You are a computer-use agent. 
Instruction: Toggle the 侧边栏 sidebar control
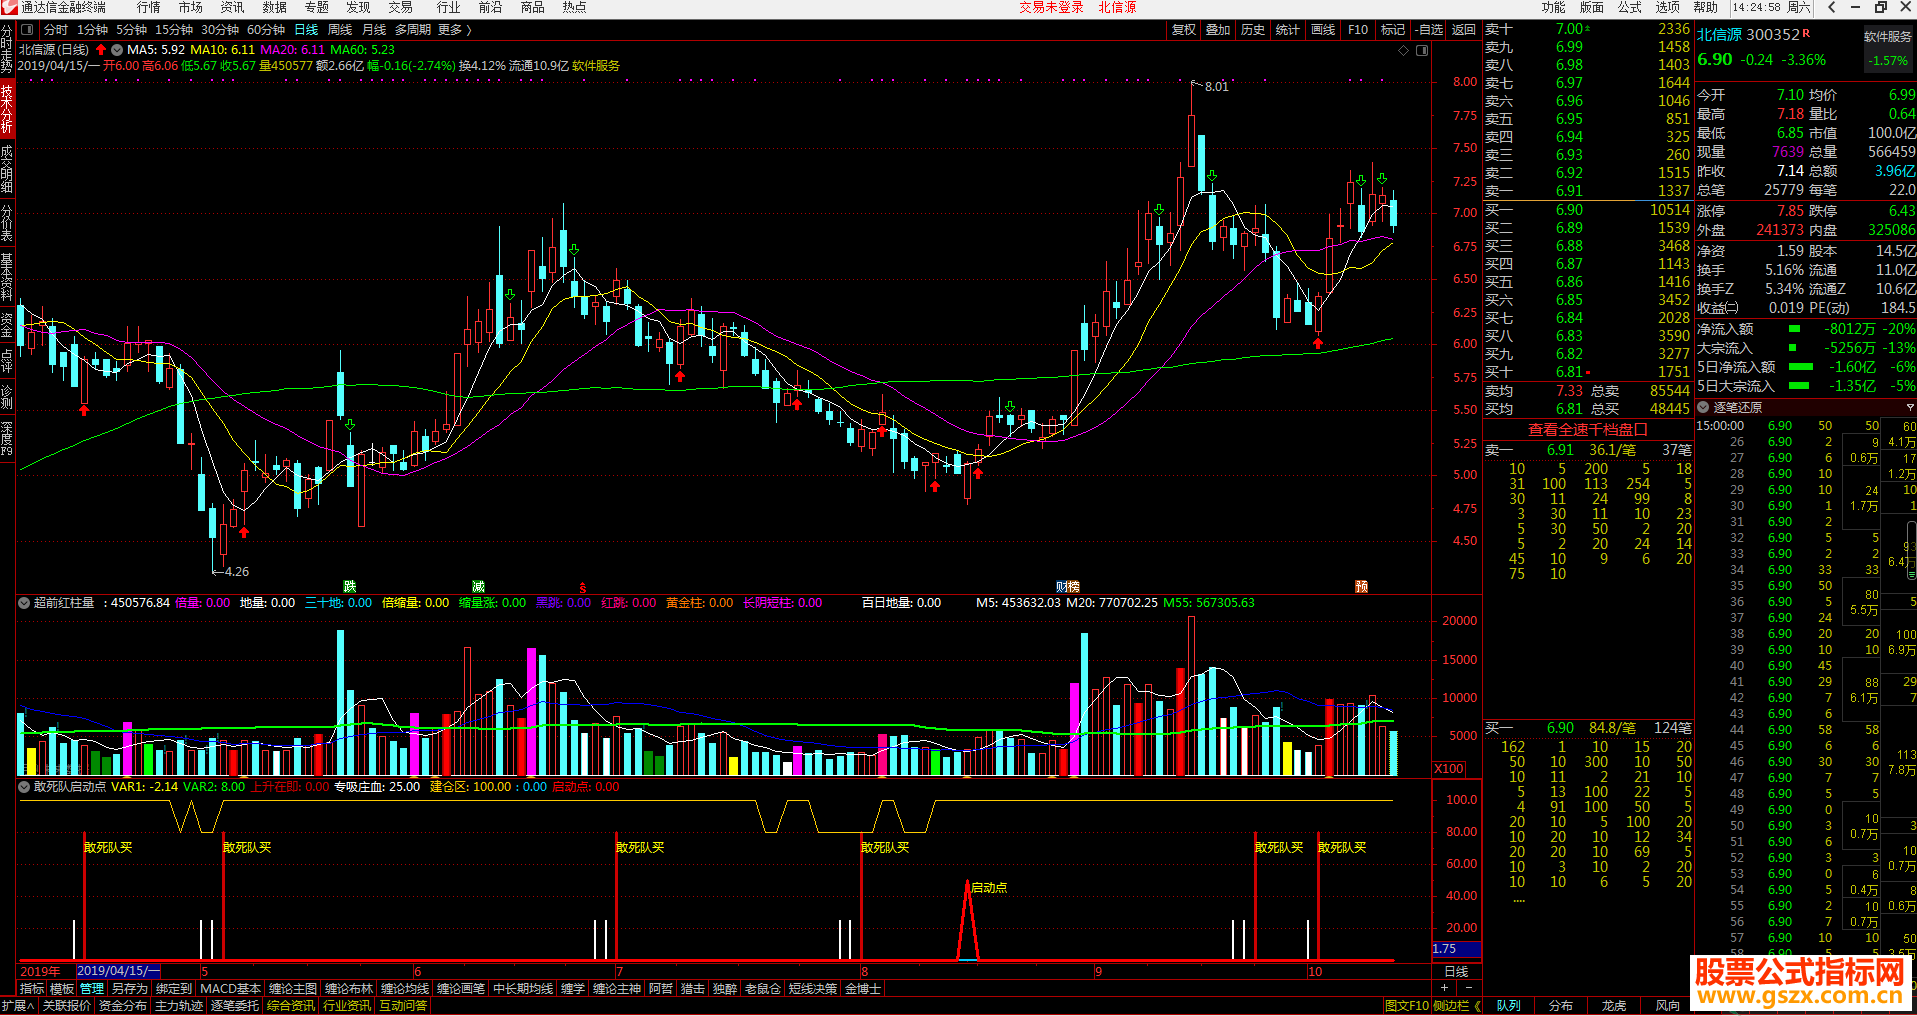pos(1455,1006)
